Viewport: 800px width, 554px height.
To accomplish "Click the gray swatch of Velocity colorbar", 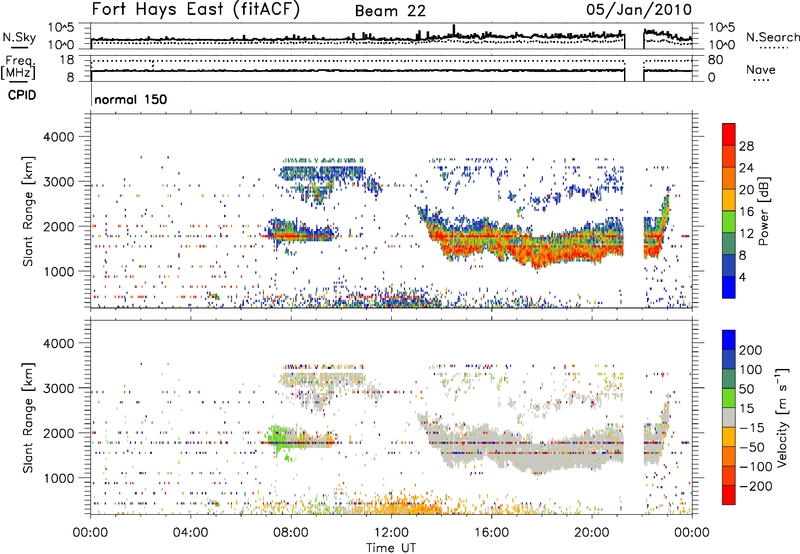I will point(729,417).
